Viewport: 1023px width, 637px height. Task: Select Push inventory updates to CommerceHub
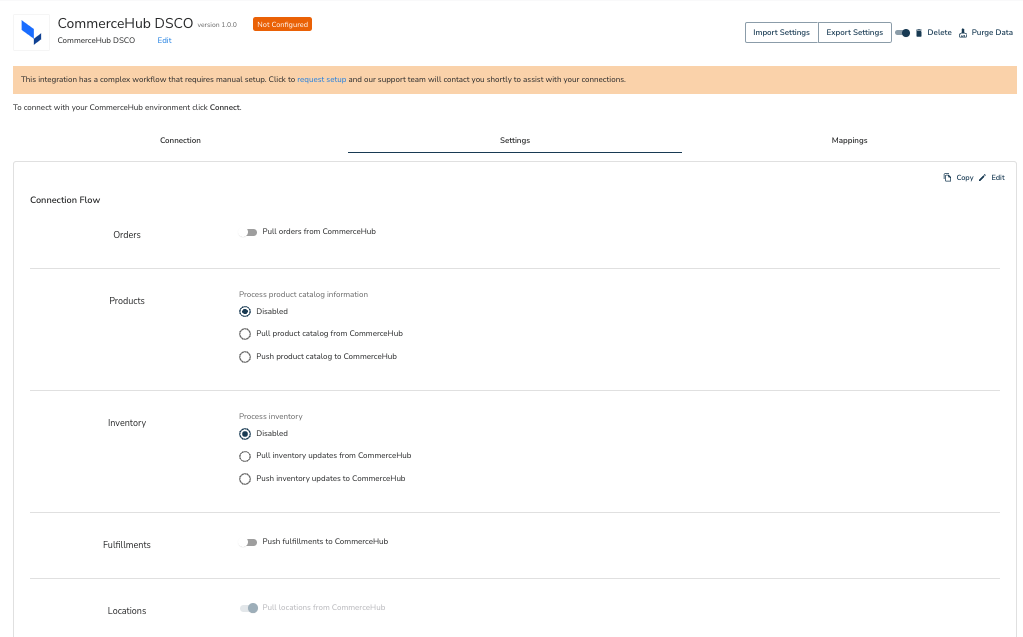tap(245, 478)
